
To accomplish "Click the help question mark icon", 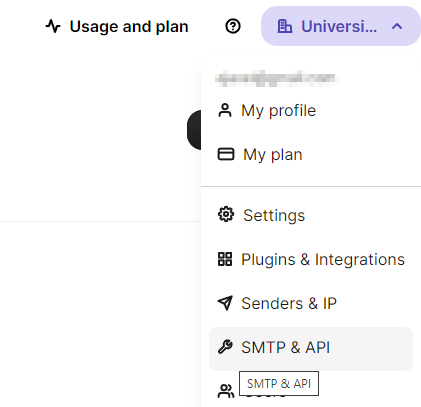I will pos(233,26).
